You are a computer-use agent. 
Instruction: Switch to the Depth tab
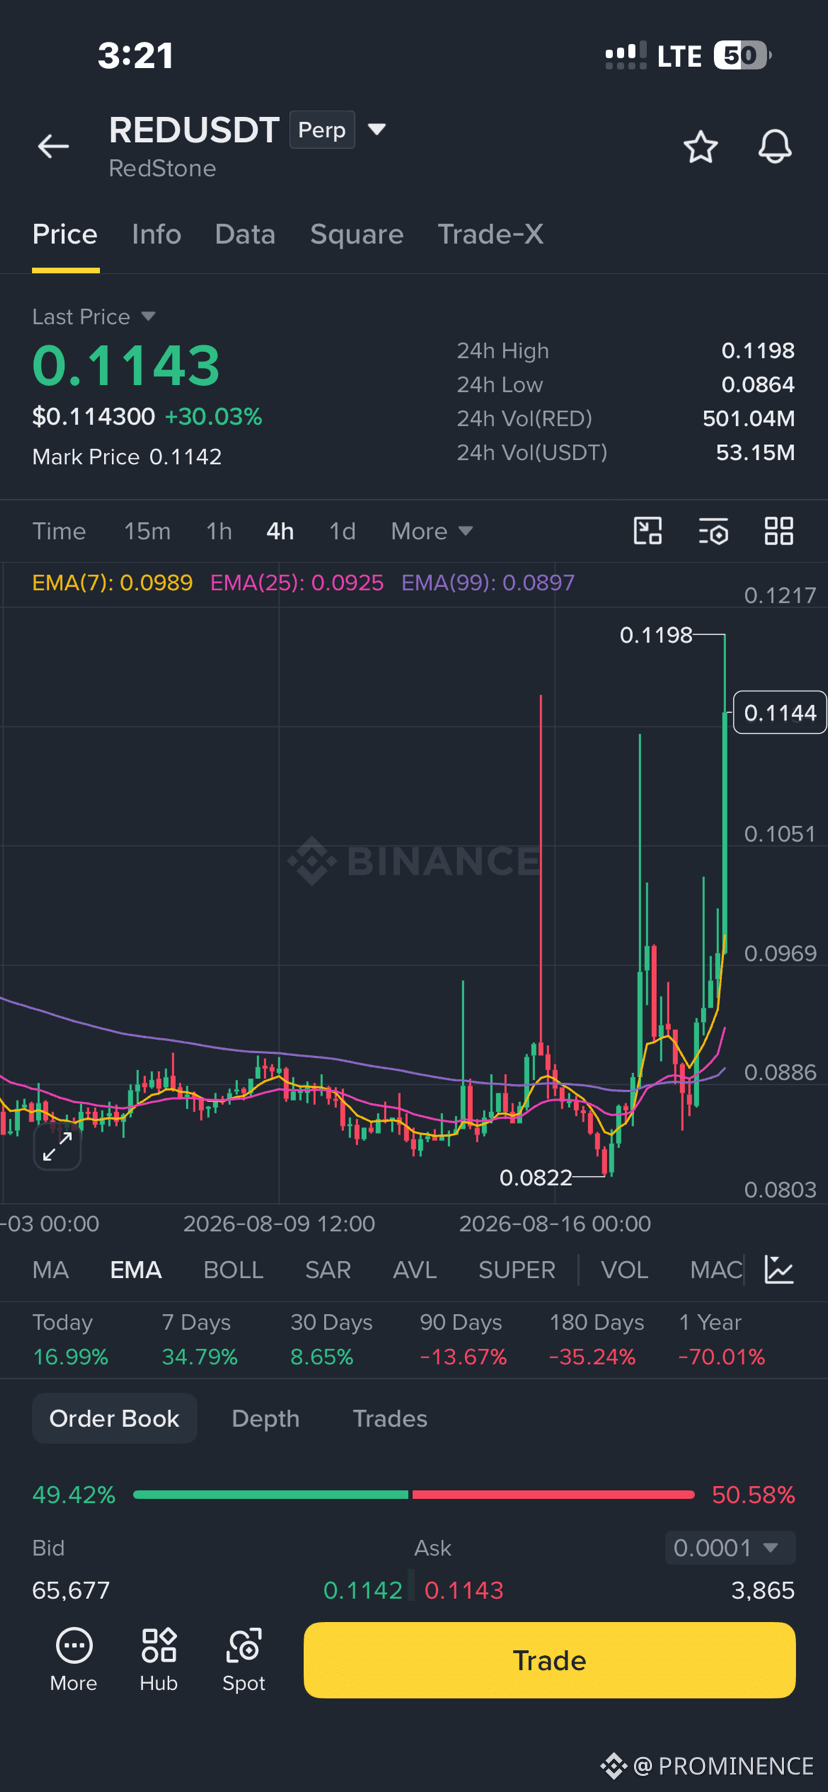tap(265, 1418)
